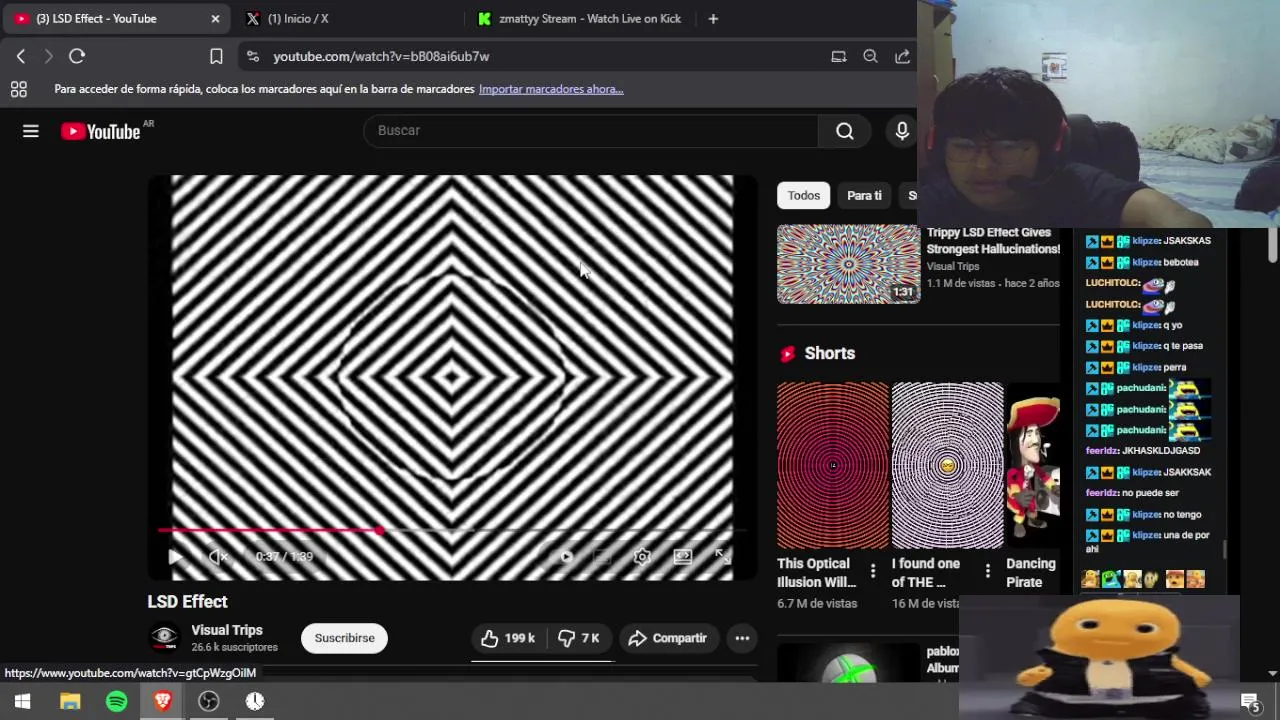This screenshot has height=720, width=1280.
Task: Click Importar marcadores ahora link
Action: pos(551,89)
